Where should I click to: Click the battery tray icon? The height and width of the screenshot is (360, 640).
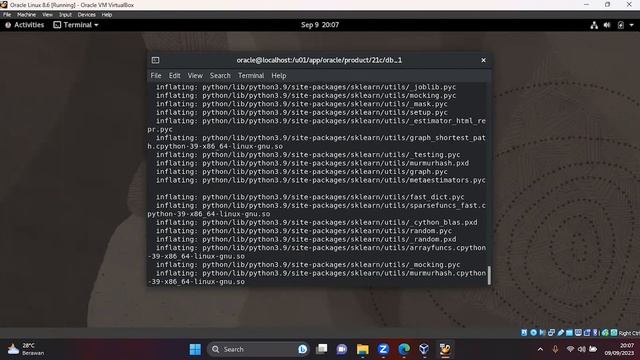(x=593, y=349)
